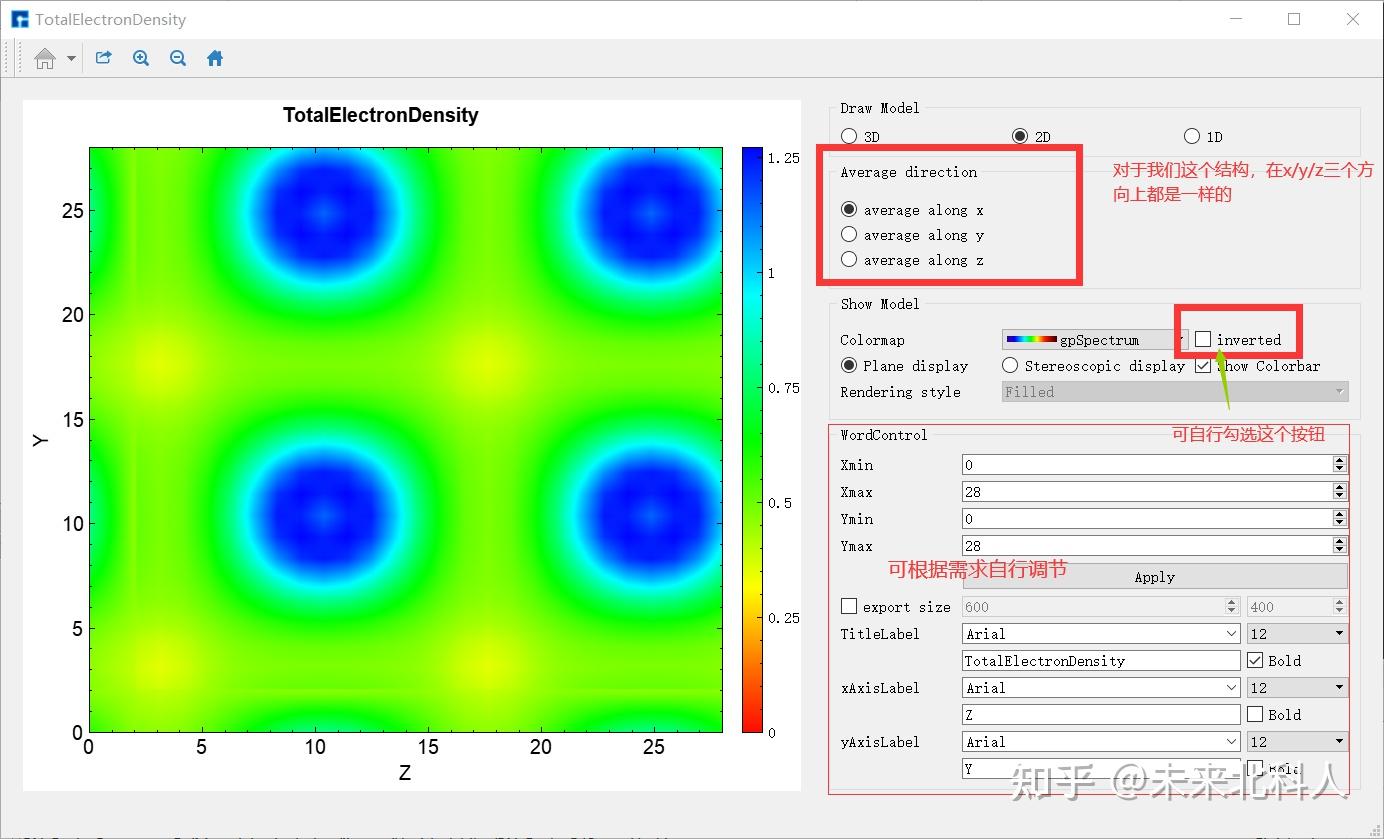Select the zoom out magnifier tool
This screenshot has width=1384, height=839.
(178, 58)
